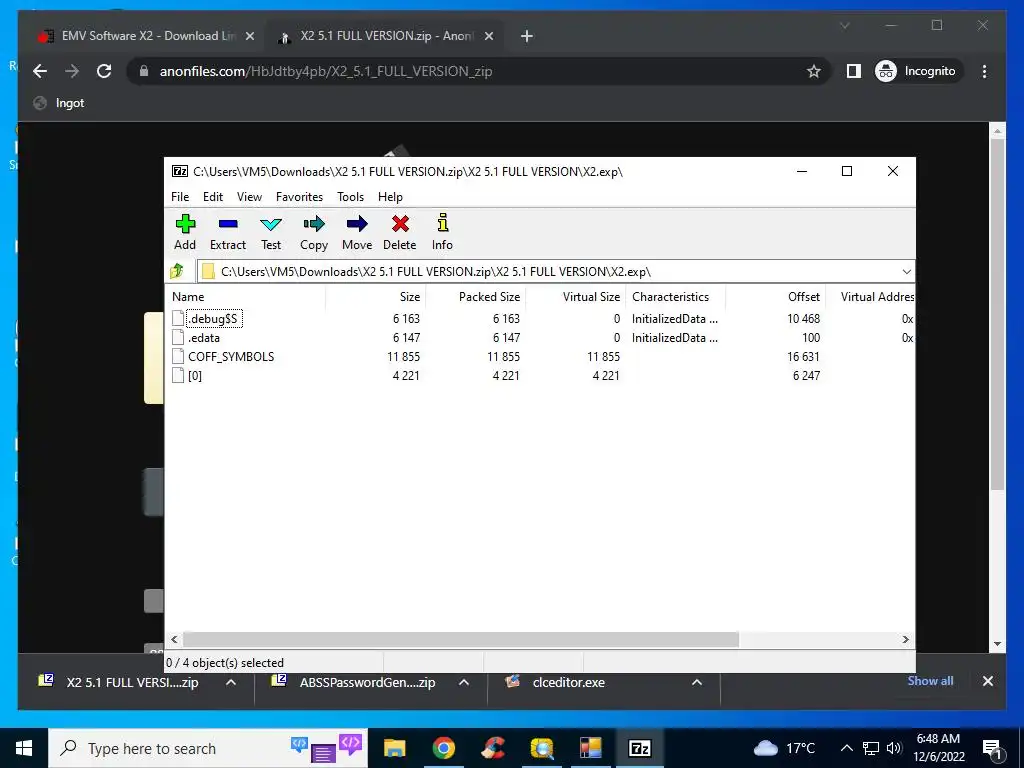1024x768 pixels.
Task: Sort by the Offset column header
Action: point(775,296)
